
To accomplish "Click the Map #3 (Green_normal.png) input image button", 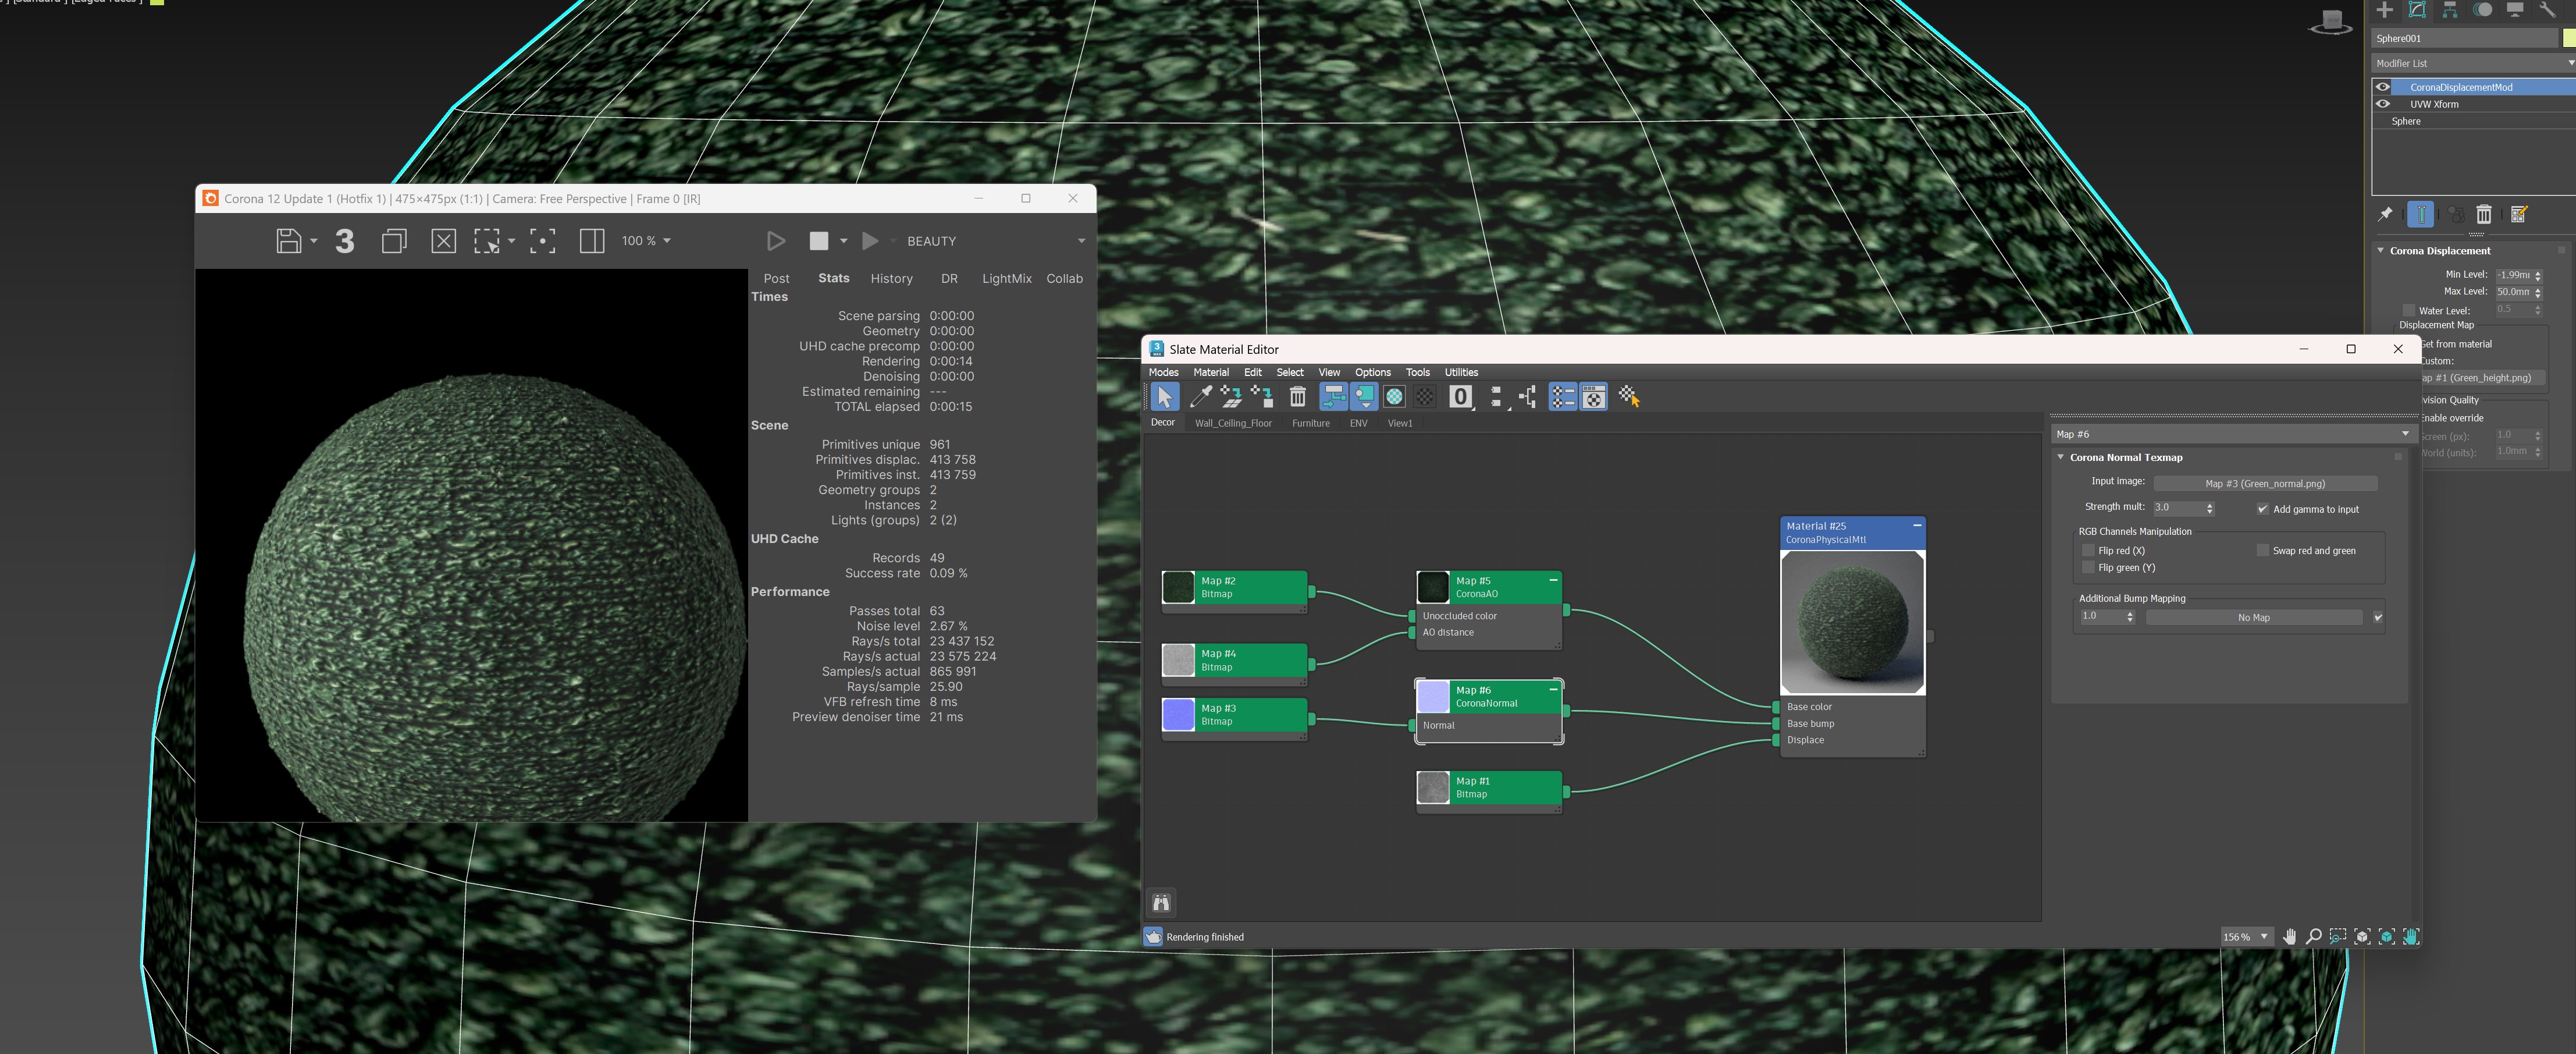I will point(2265,483).
